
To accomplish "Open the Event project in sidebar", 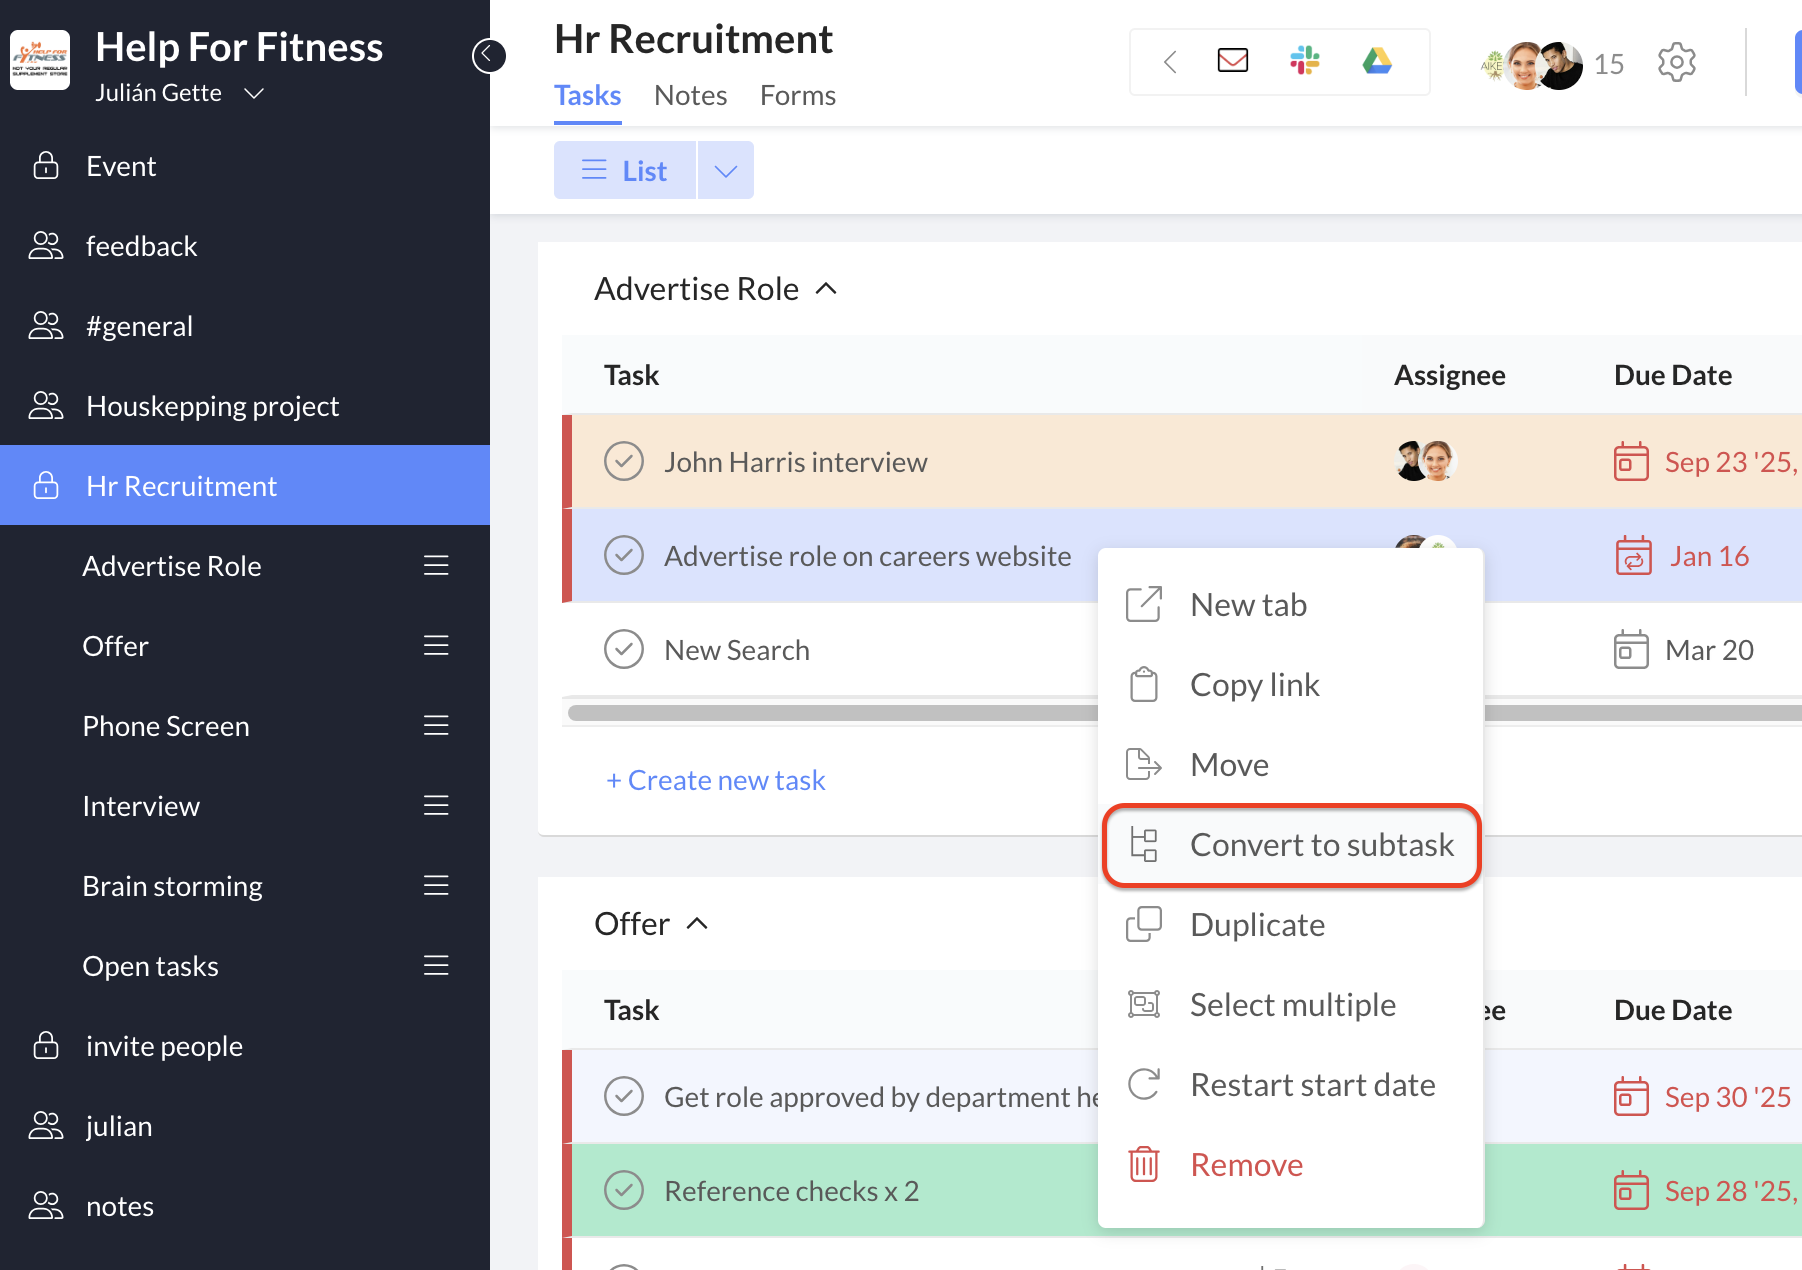I will [245, 166].
